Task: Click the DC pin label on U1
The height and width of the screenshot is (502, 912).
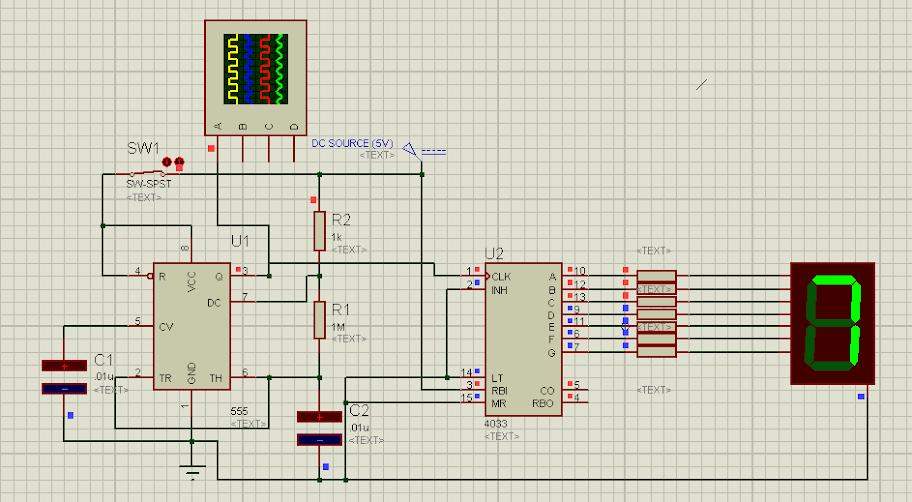Action: (214, 303)
